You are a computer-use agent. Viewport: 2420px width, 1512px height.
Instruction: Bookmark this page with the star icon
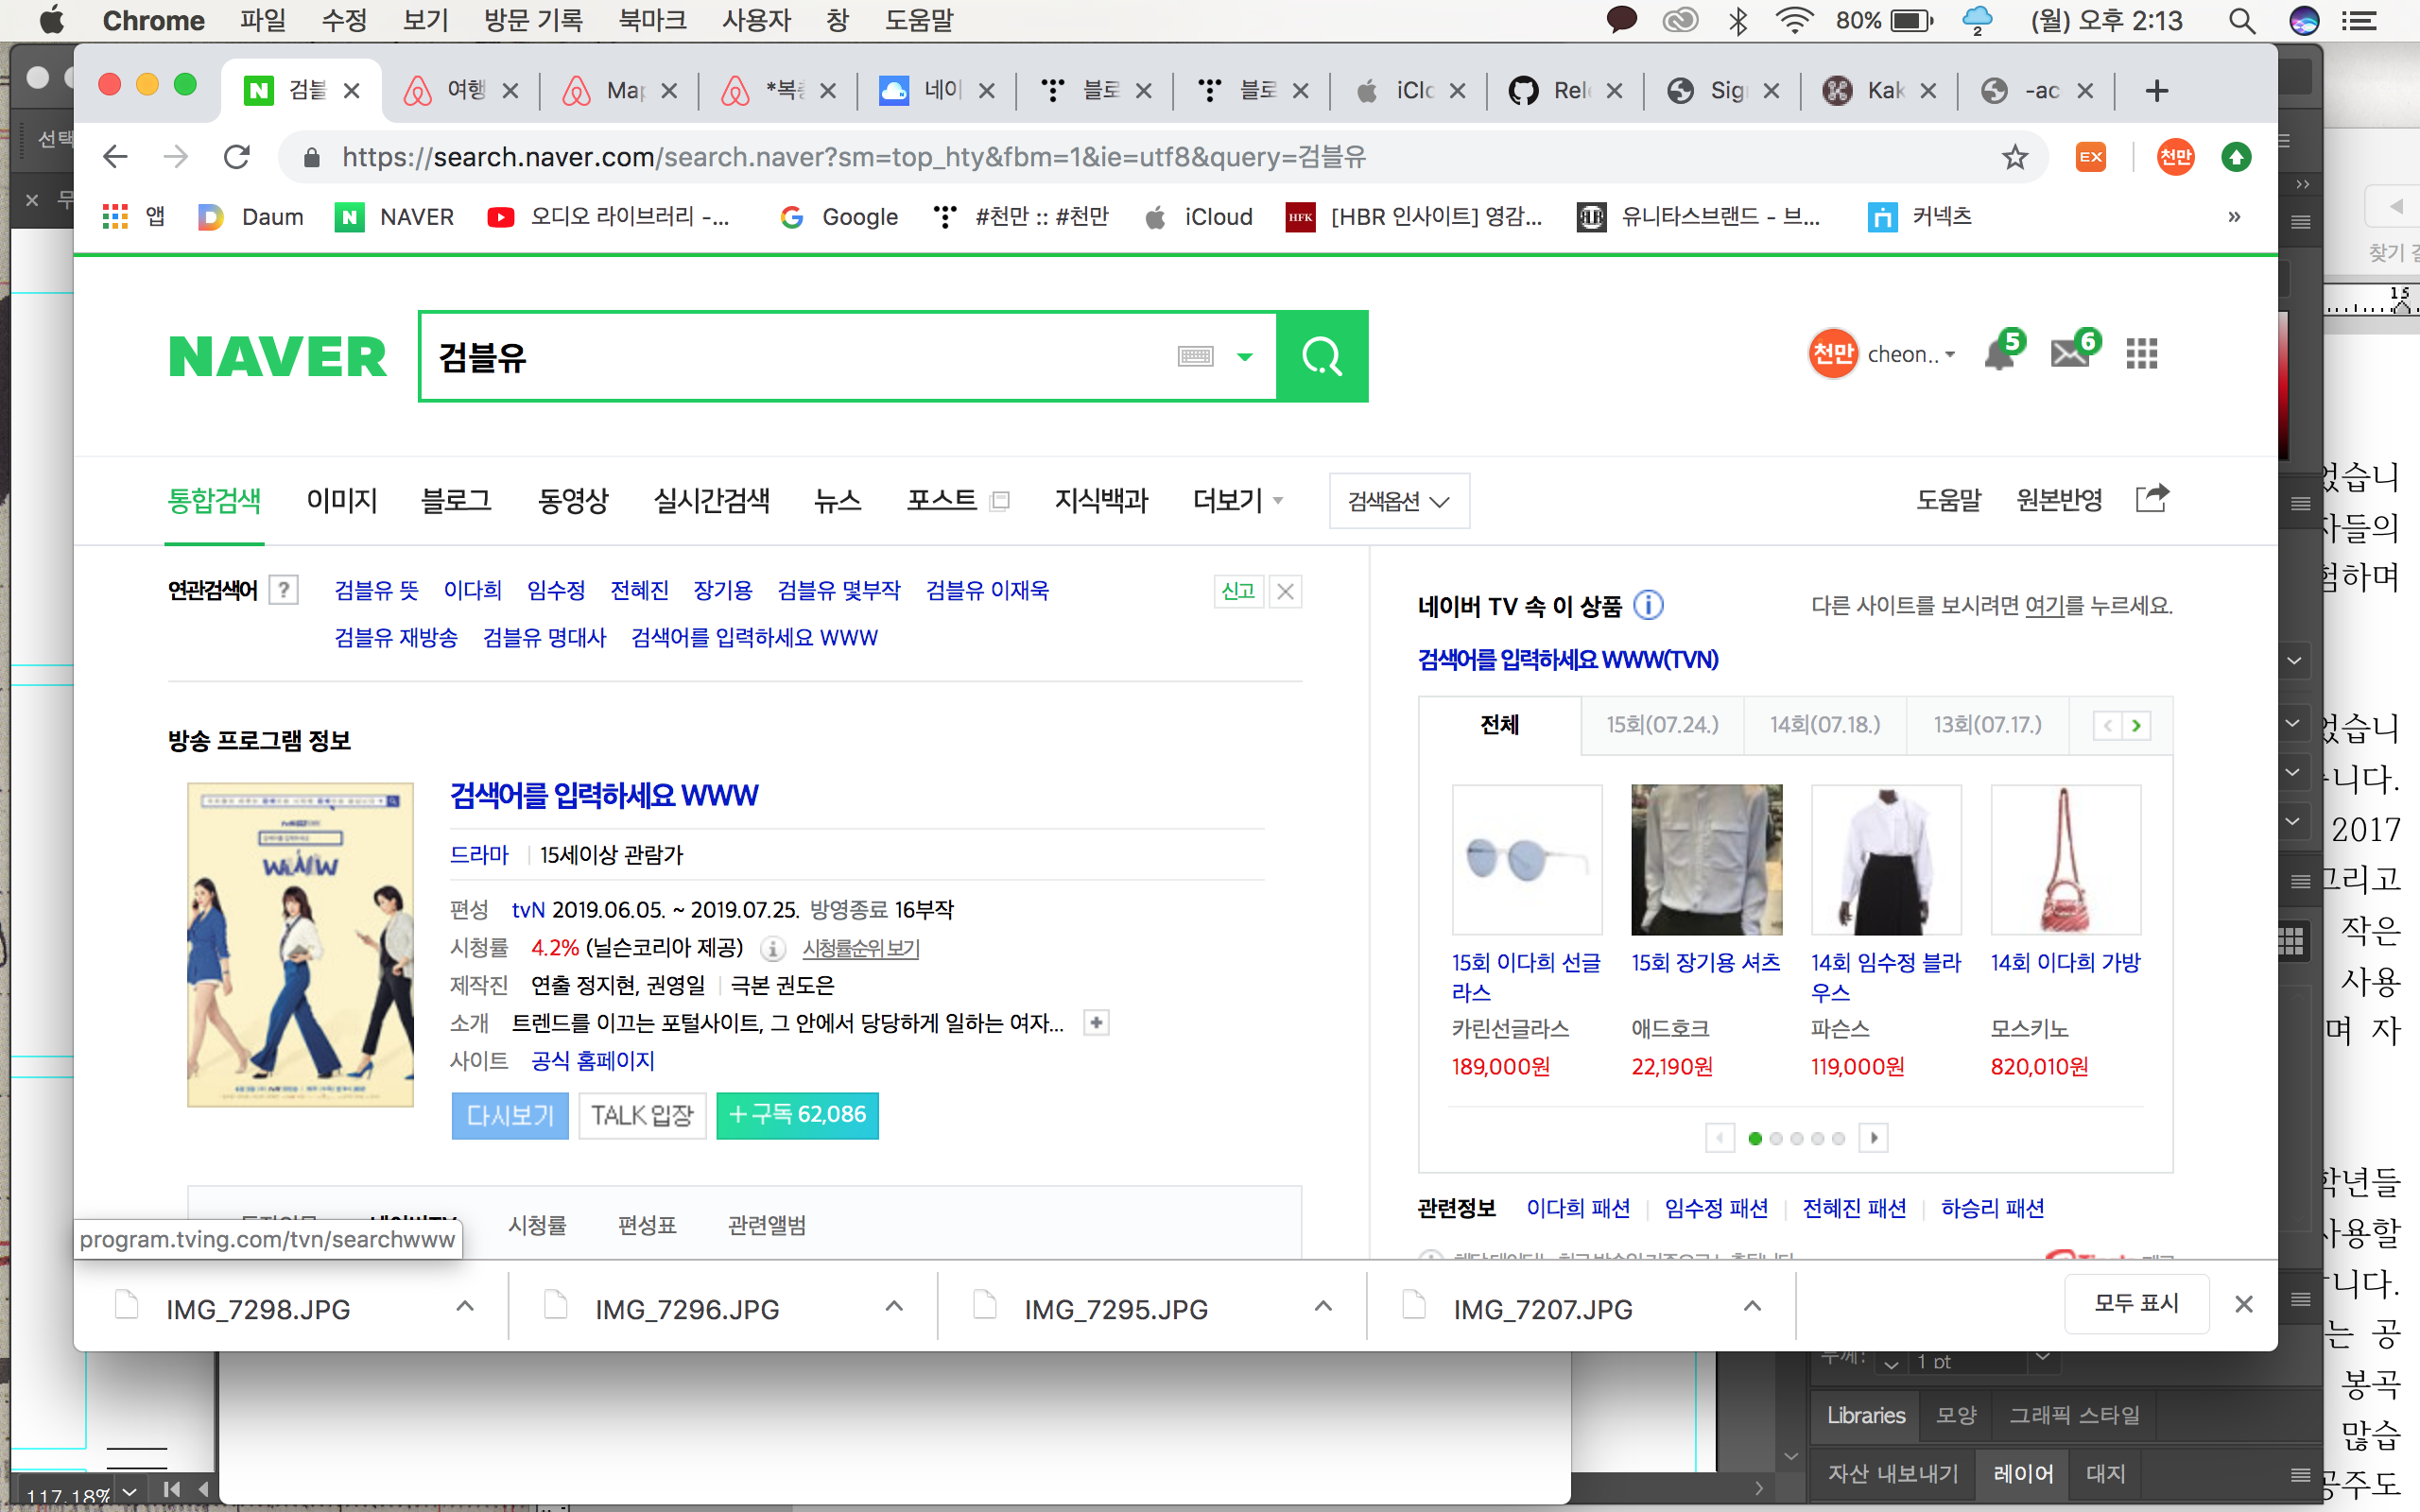coord(2014,157)
